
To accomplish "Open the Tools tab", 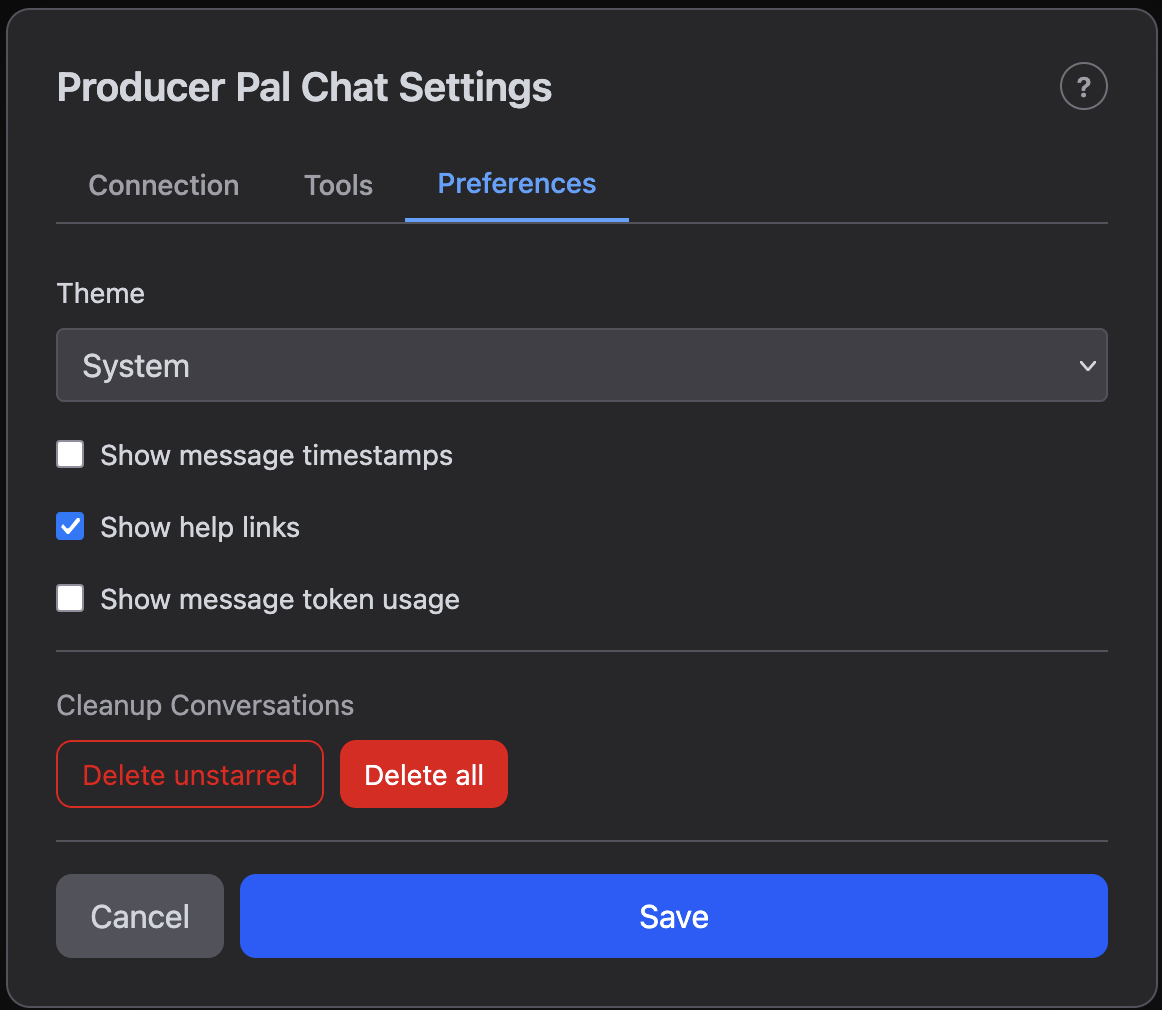I will 338,185.
